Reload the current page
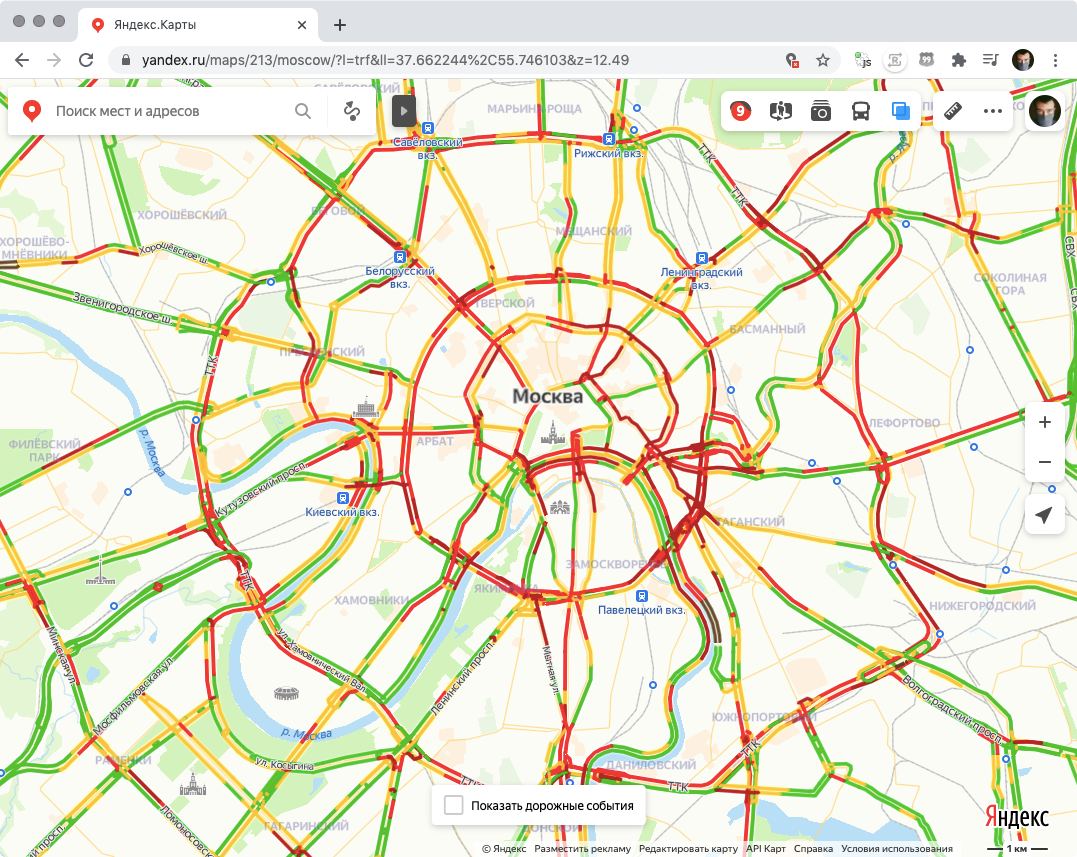The width and height of the screenshot is (1077, 857). (x=86, y=60)
